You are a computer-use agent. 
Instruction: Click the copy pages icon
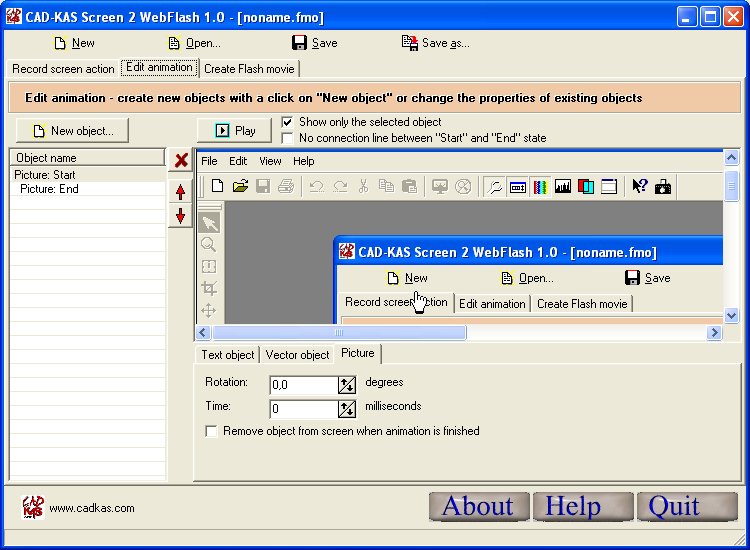point(386,186)
